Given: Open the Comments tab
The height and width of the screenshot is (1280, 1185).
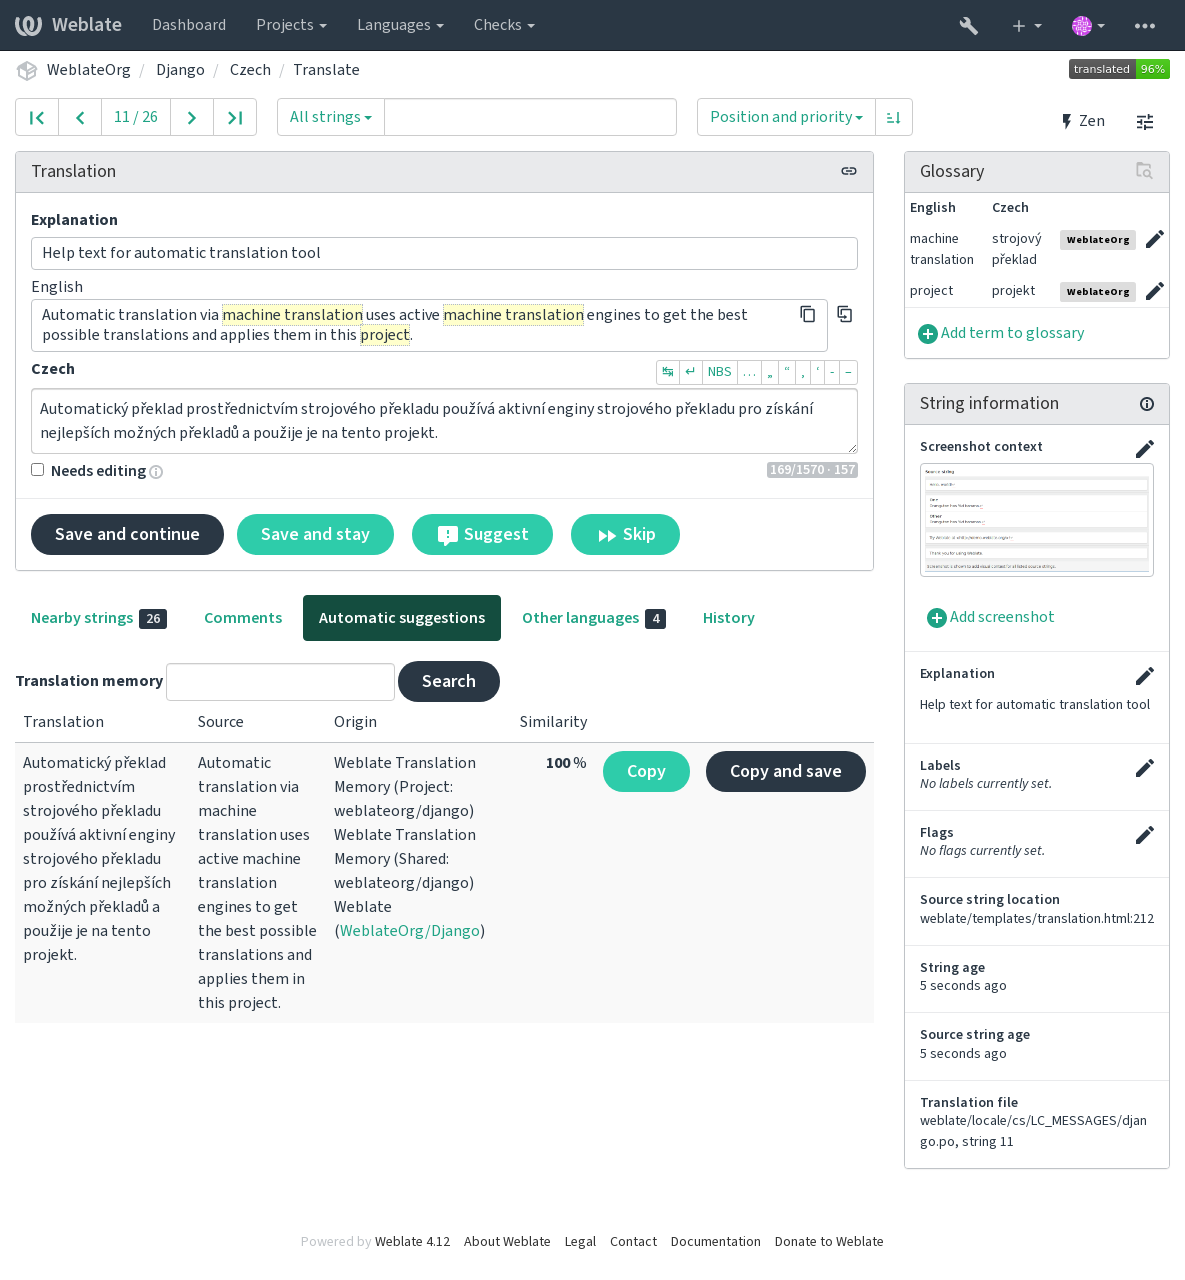Looking at the screenshot, I should pos(243,618).
